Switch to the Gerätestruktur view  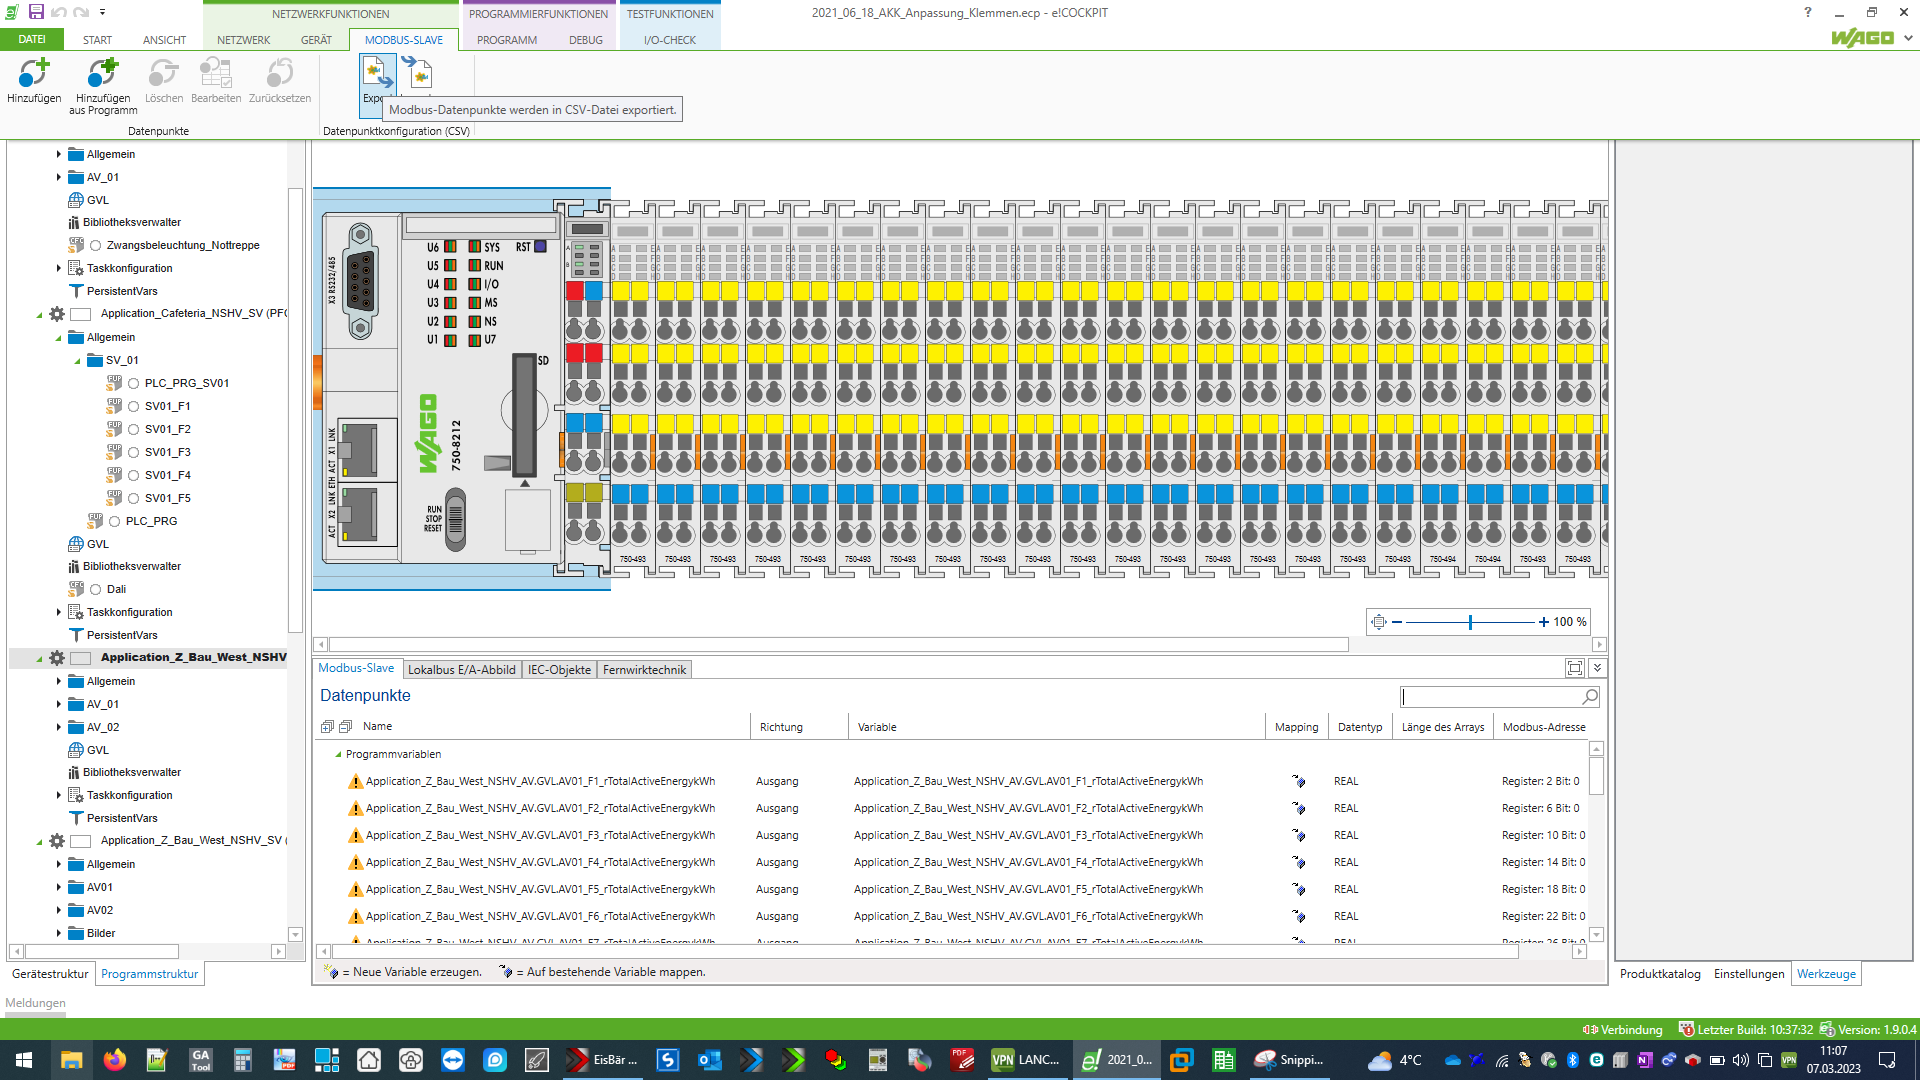click(50, 974)
